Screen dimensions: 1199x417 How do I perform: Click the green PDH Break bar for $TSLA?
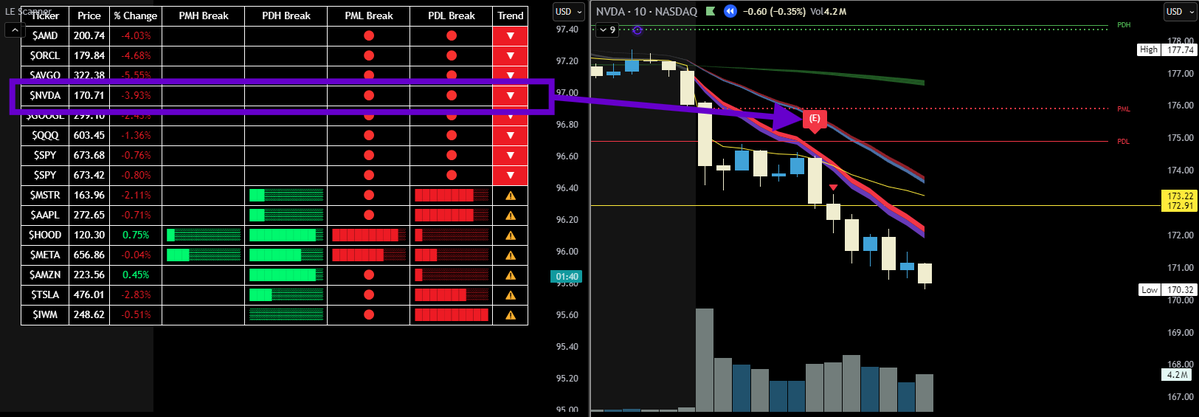coord(286,295)
